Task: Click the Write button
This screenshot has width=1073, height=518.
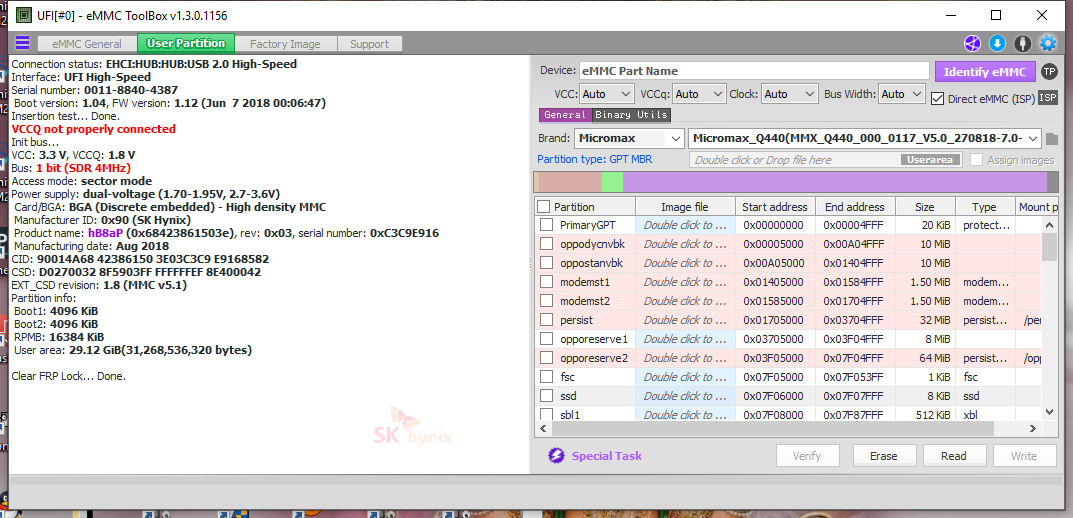Action: click(1024, 456)
